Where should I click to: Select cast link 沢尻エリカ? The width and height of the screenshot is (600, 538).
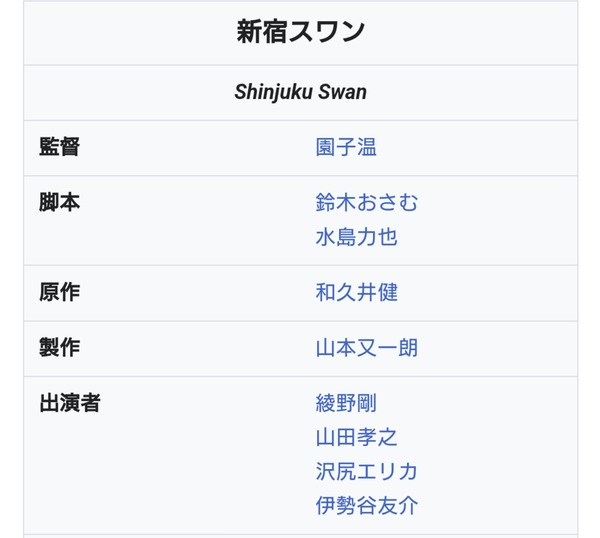click(x=367, y=471)
